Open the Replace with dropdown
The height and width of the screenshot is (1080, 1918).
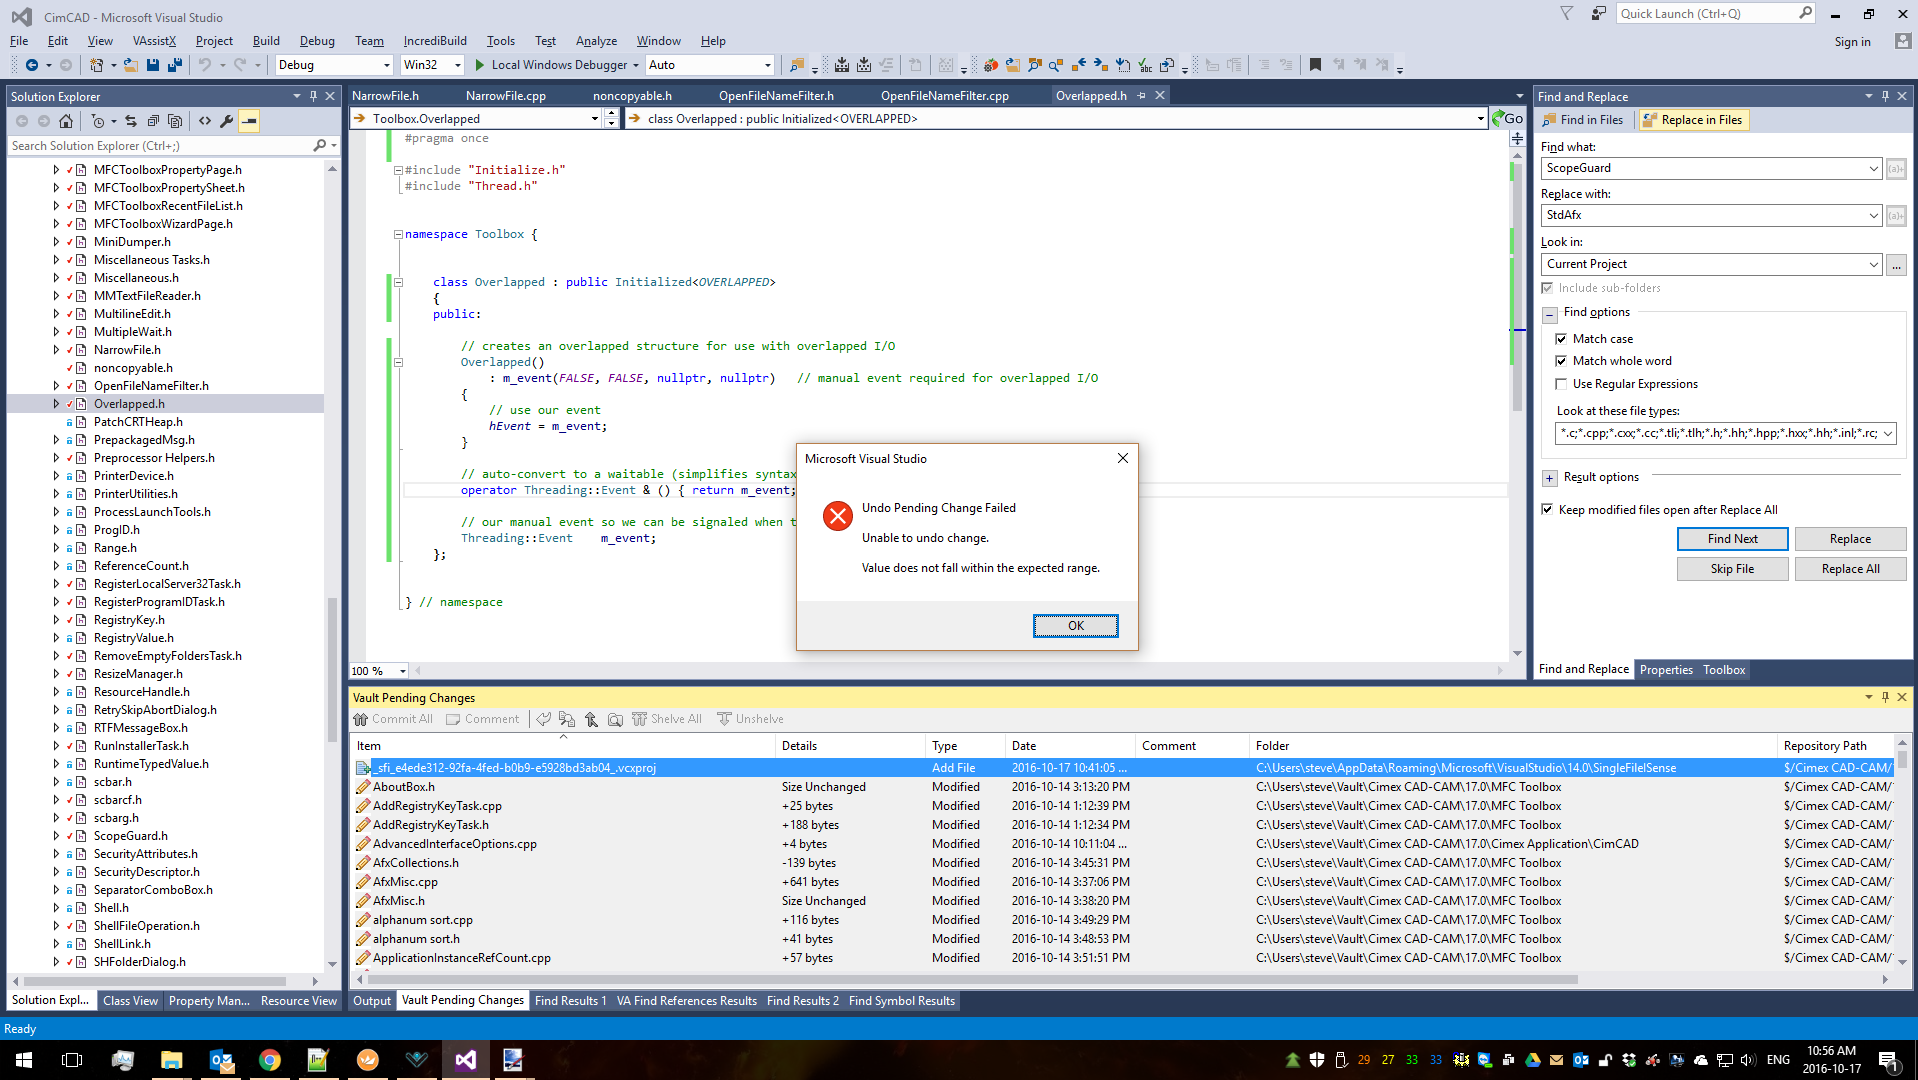pyautogui.click(x=1873, y=215)
